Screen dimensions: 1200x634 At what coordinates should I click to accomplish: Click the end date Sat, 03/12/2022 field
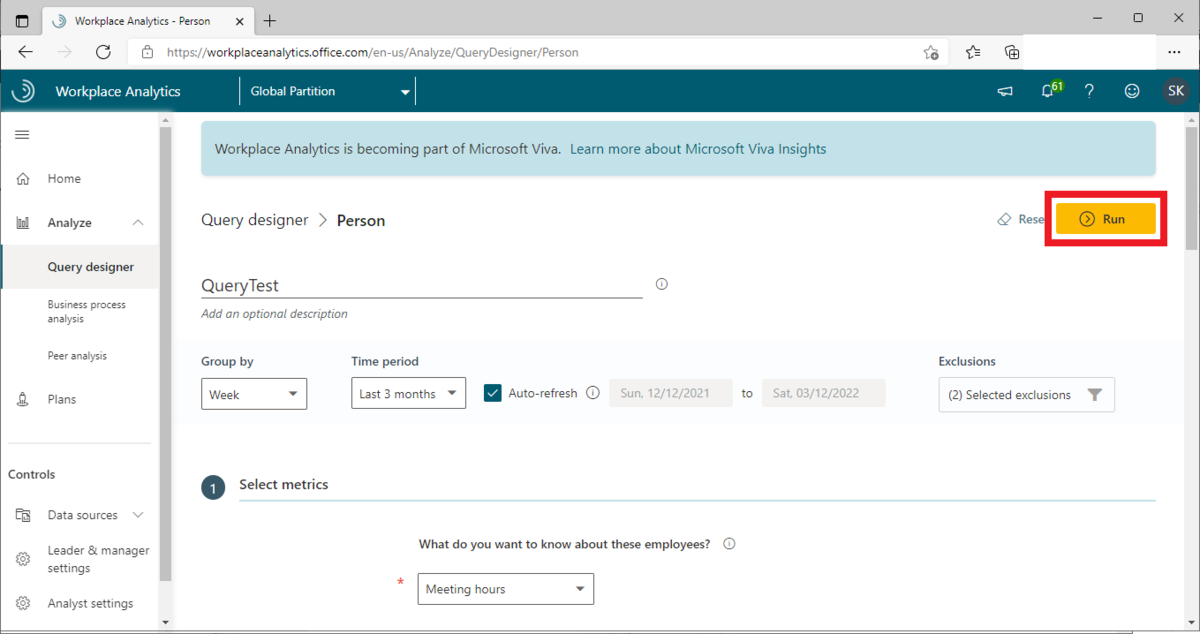823,393
